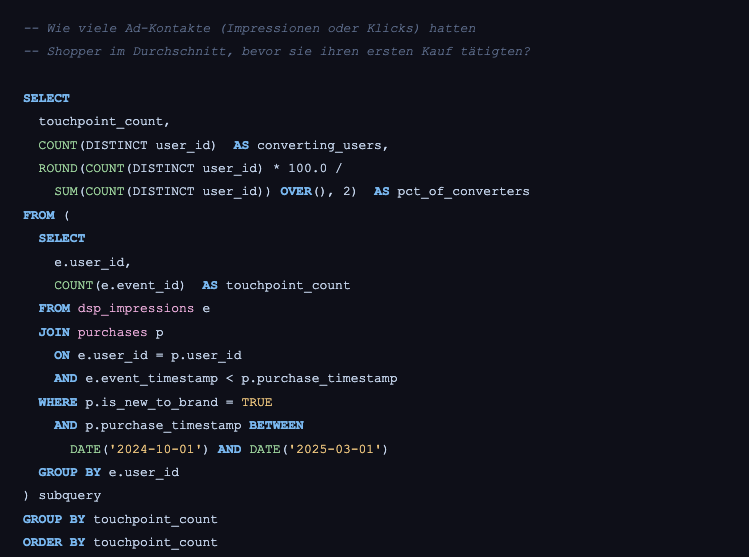Click the JOIN keyword

(x=54, y=332)
